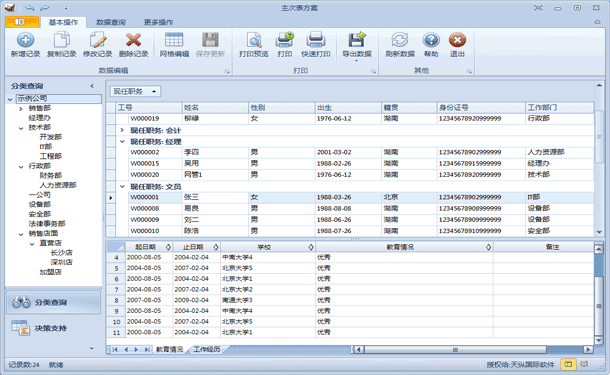Collapse the 直营店 tree node
The width and height of the screenshot is (610, 375).
[32, 244]
